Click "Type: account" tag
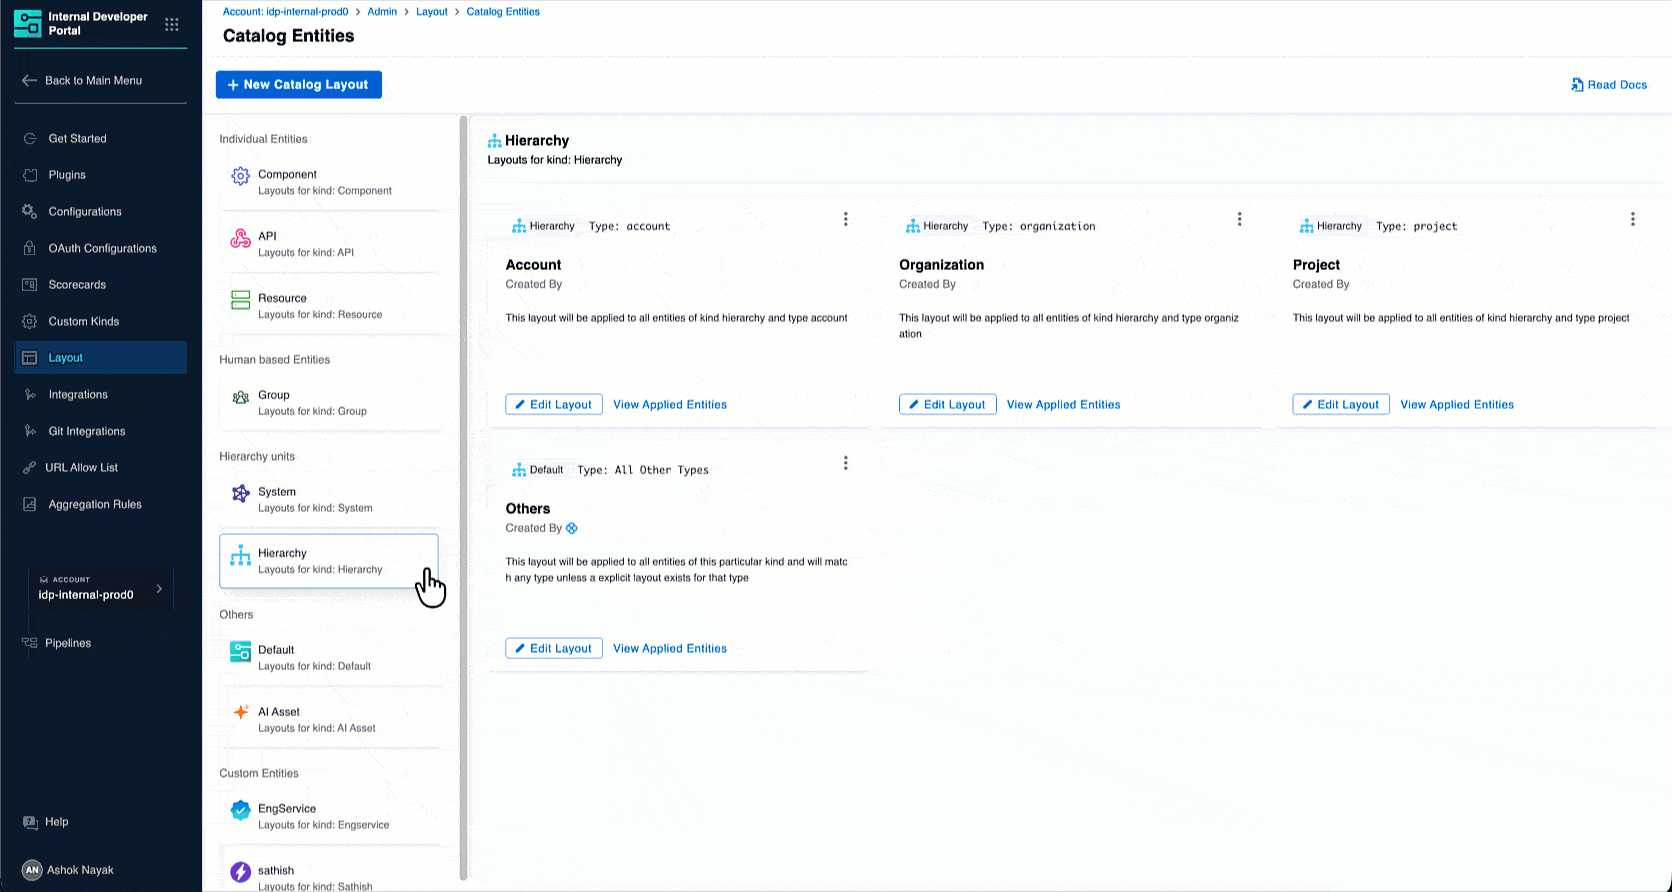The width and height of the screenshot is (1672, 892). (630, 226)
